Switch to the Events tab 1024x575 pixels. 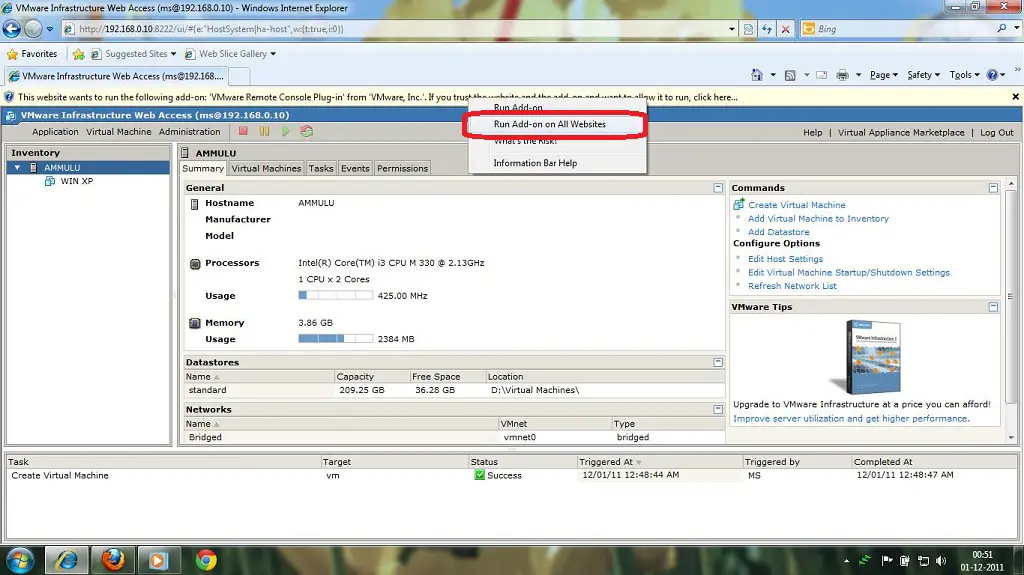click(x=355, y=169)
